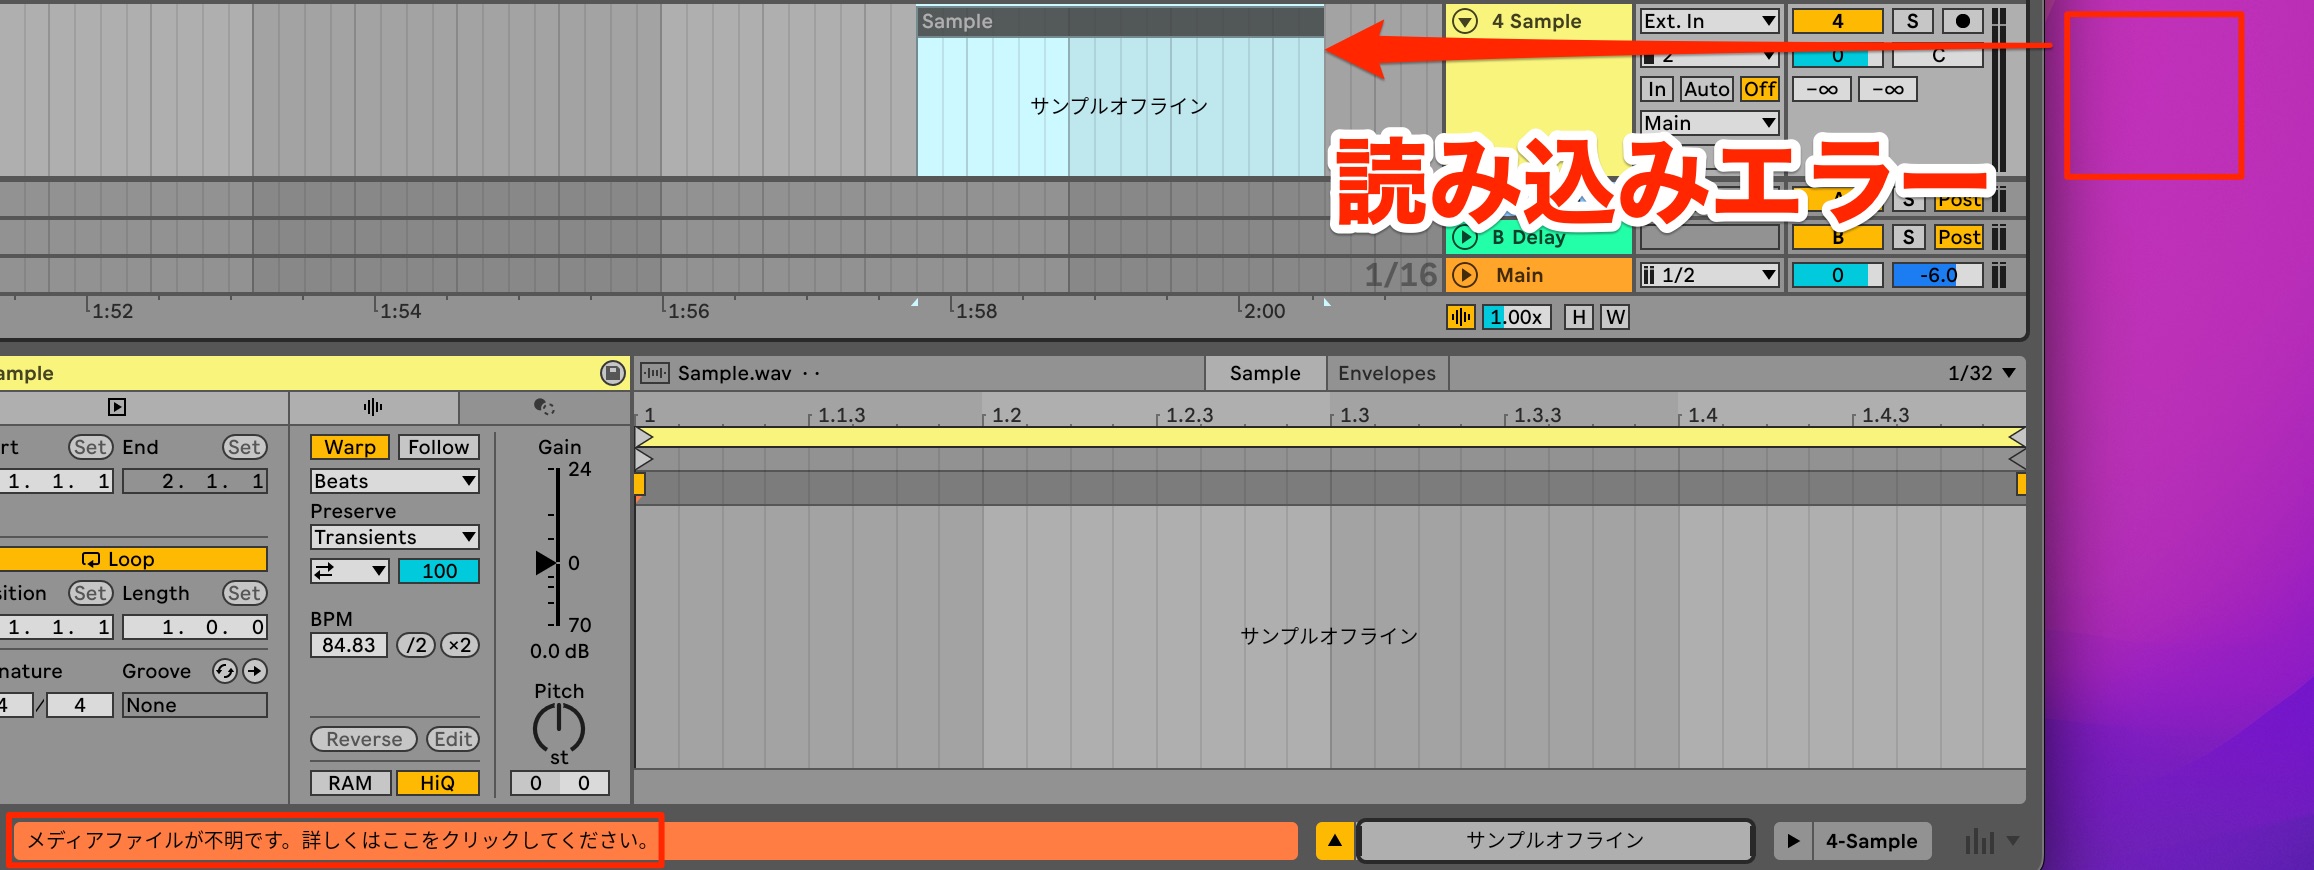Open the 1/32 grid dropdown
This screenshot has width=2314, height=870.
(1981, 373)
